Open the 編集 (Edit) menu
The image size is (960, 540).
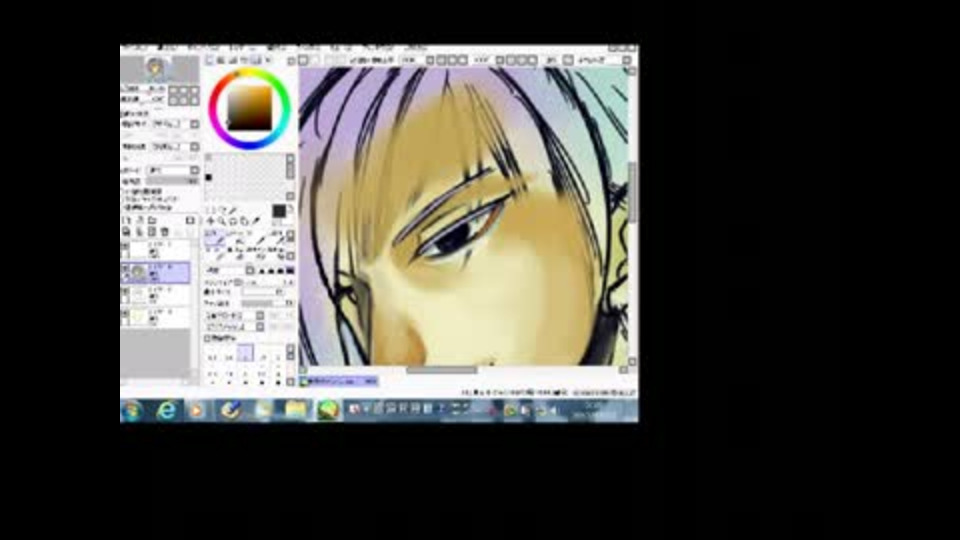[x=167, y=48]
